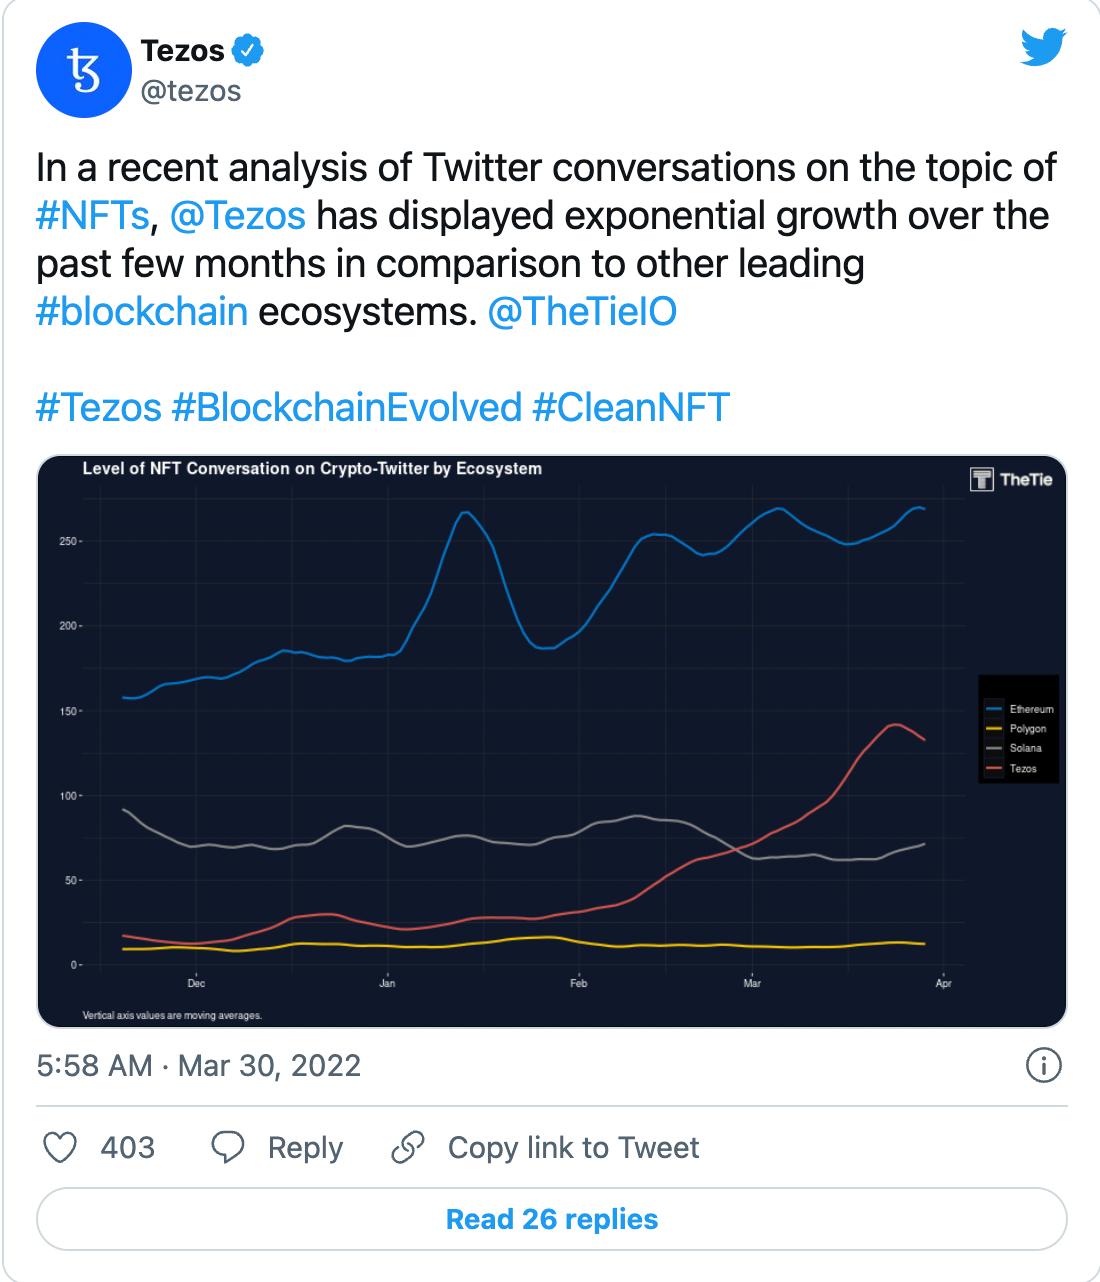Click the Polygon yellow legend swatch
Screen dimensions: 1100x1282
pyautogui.click(x=995, y=727)
